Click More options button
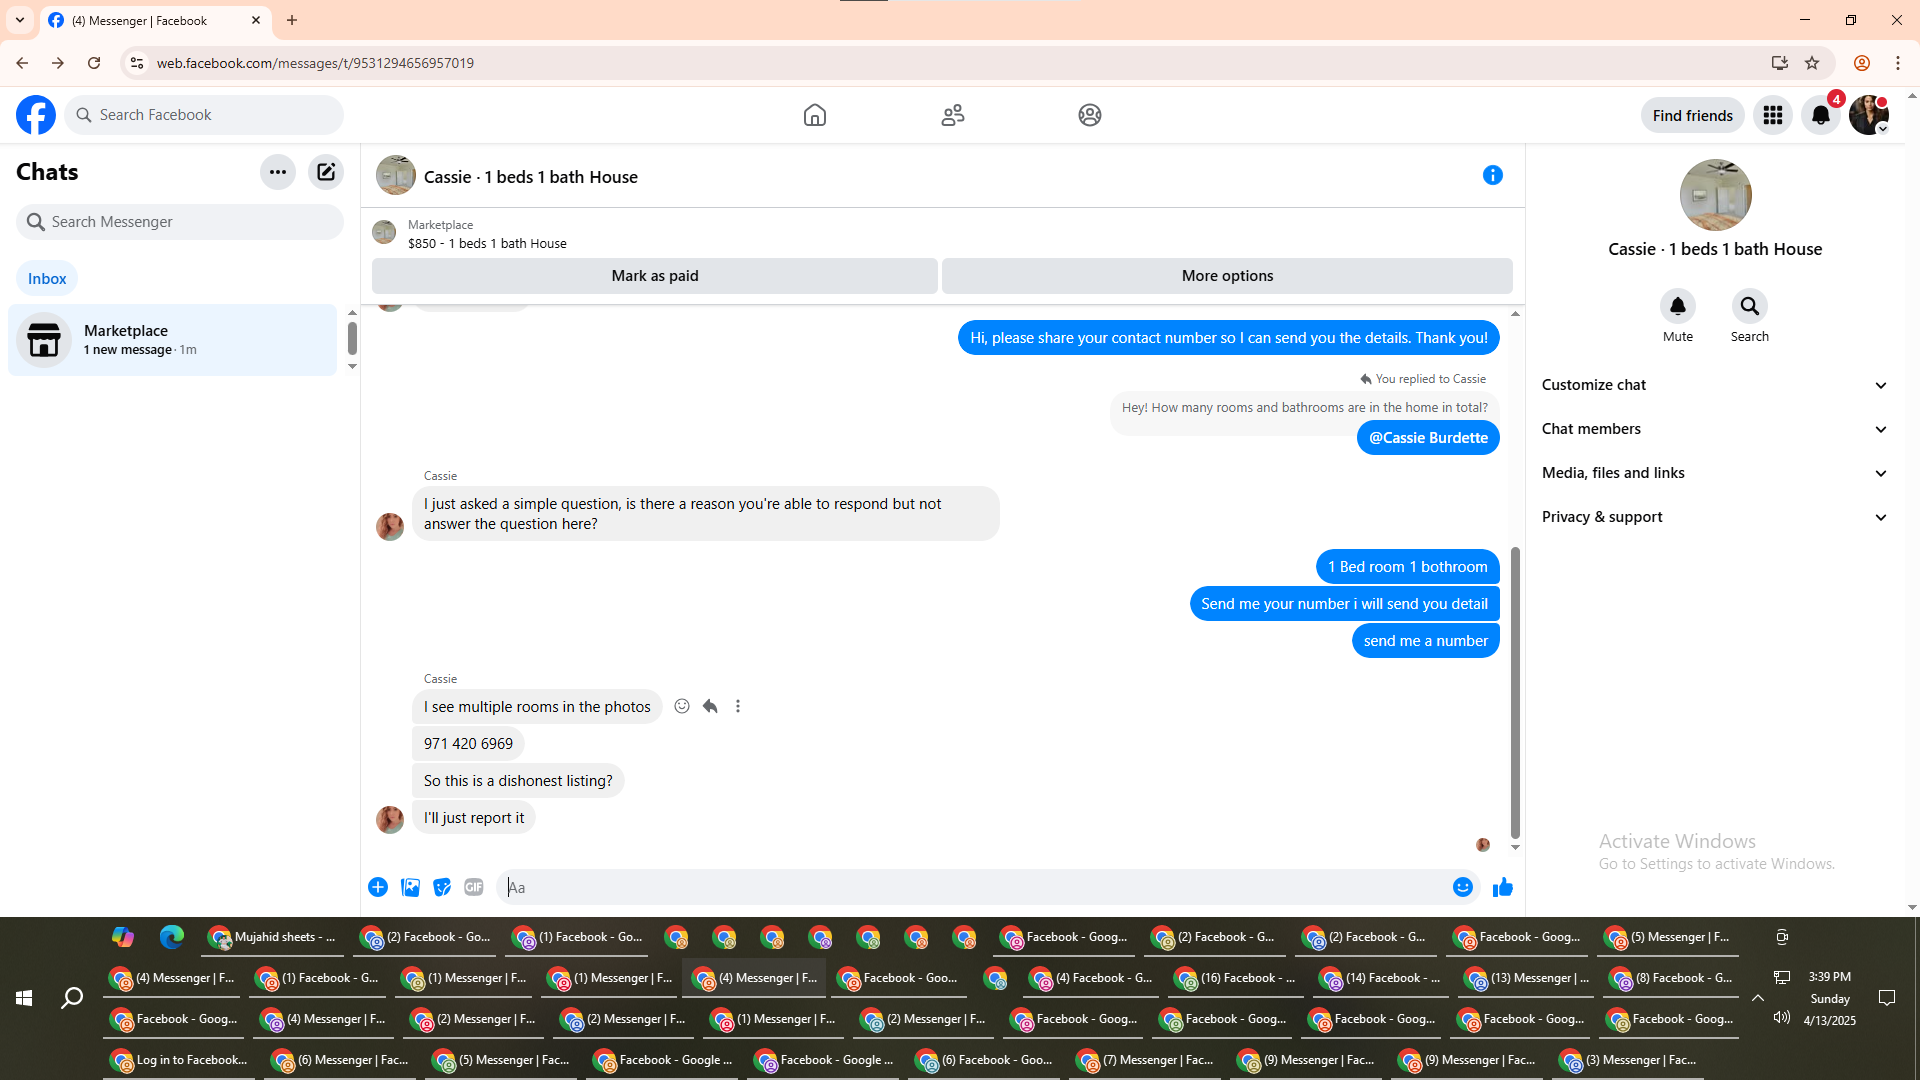 pos(1227,276)
